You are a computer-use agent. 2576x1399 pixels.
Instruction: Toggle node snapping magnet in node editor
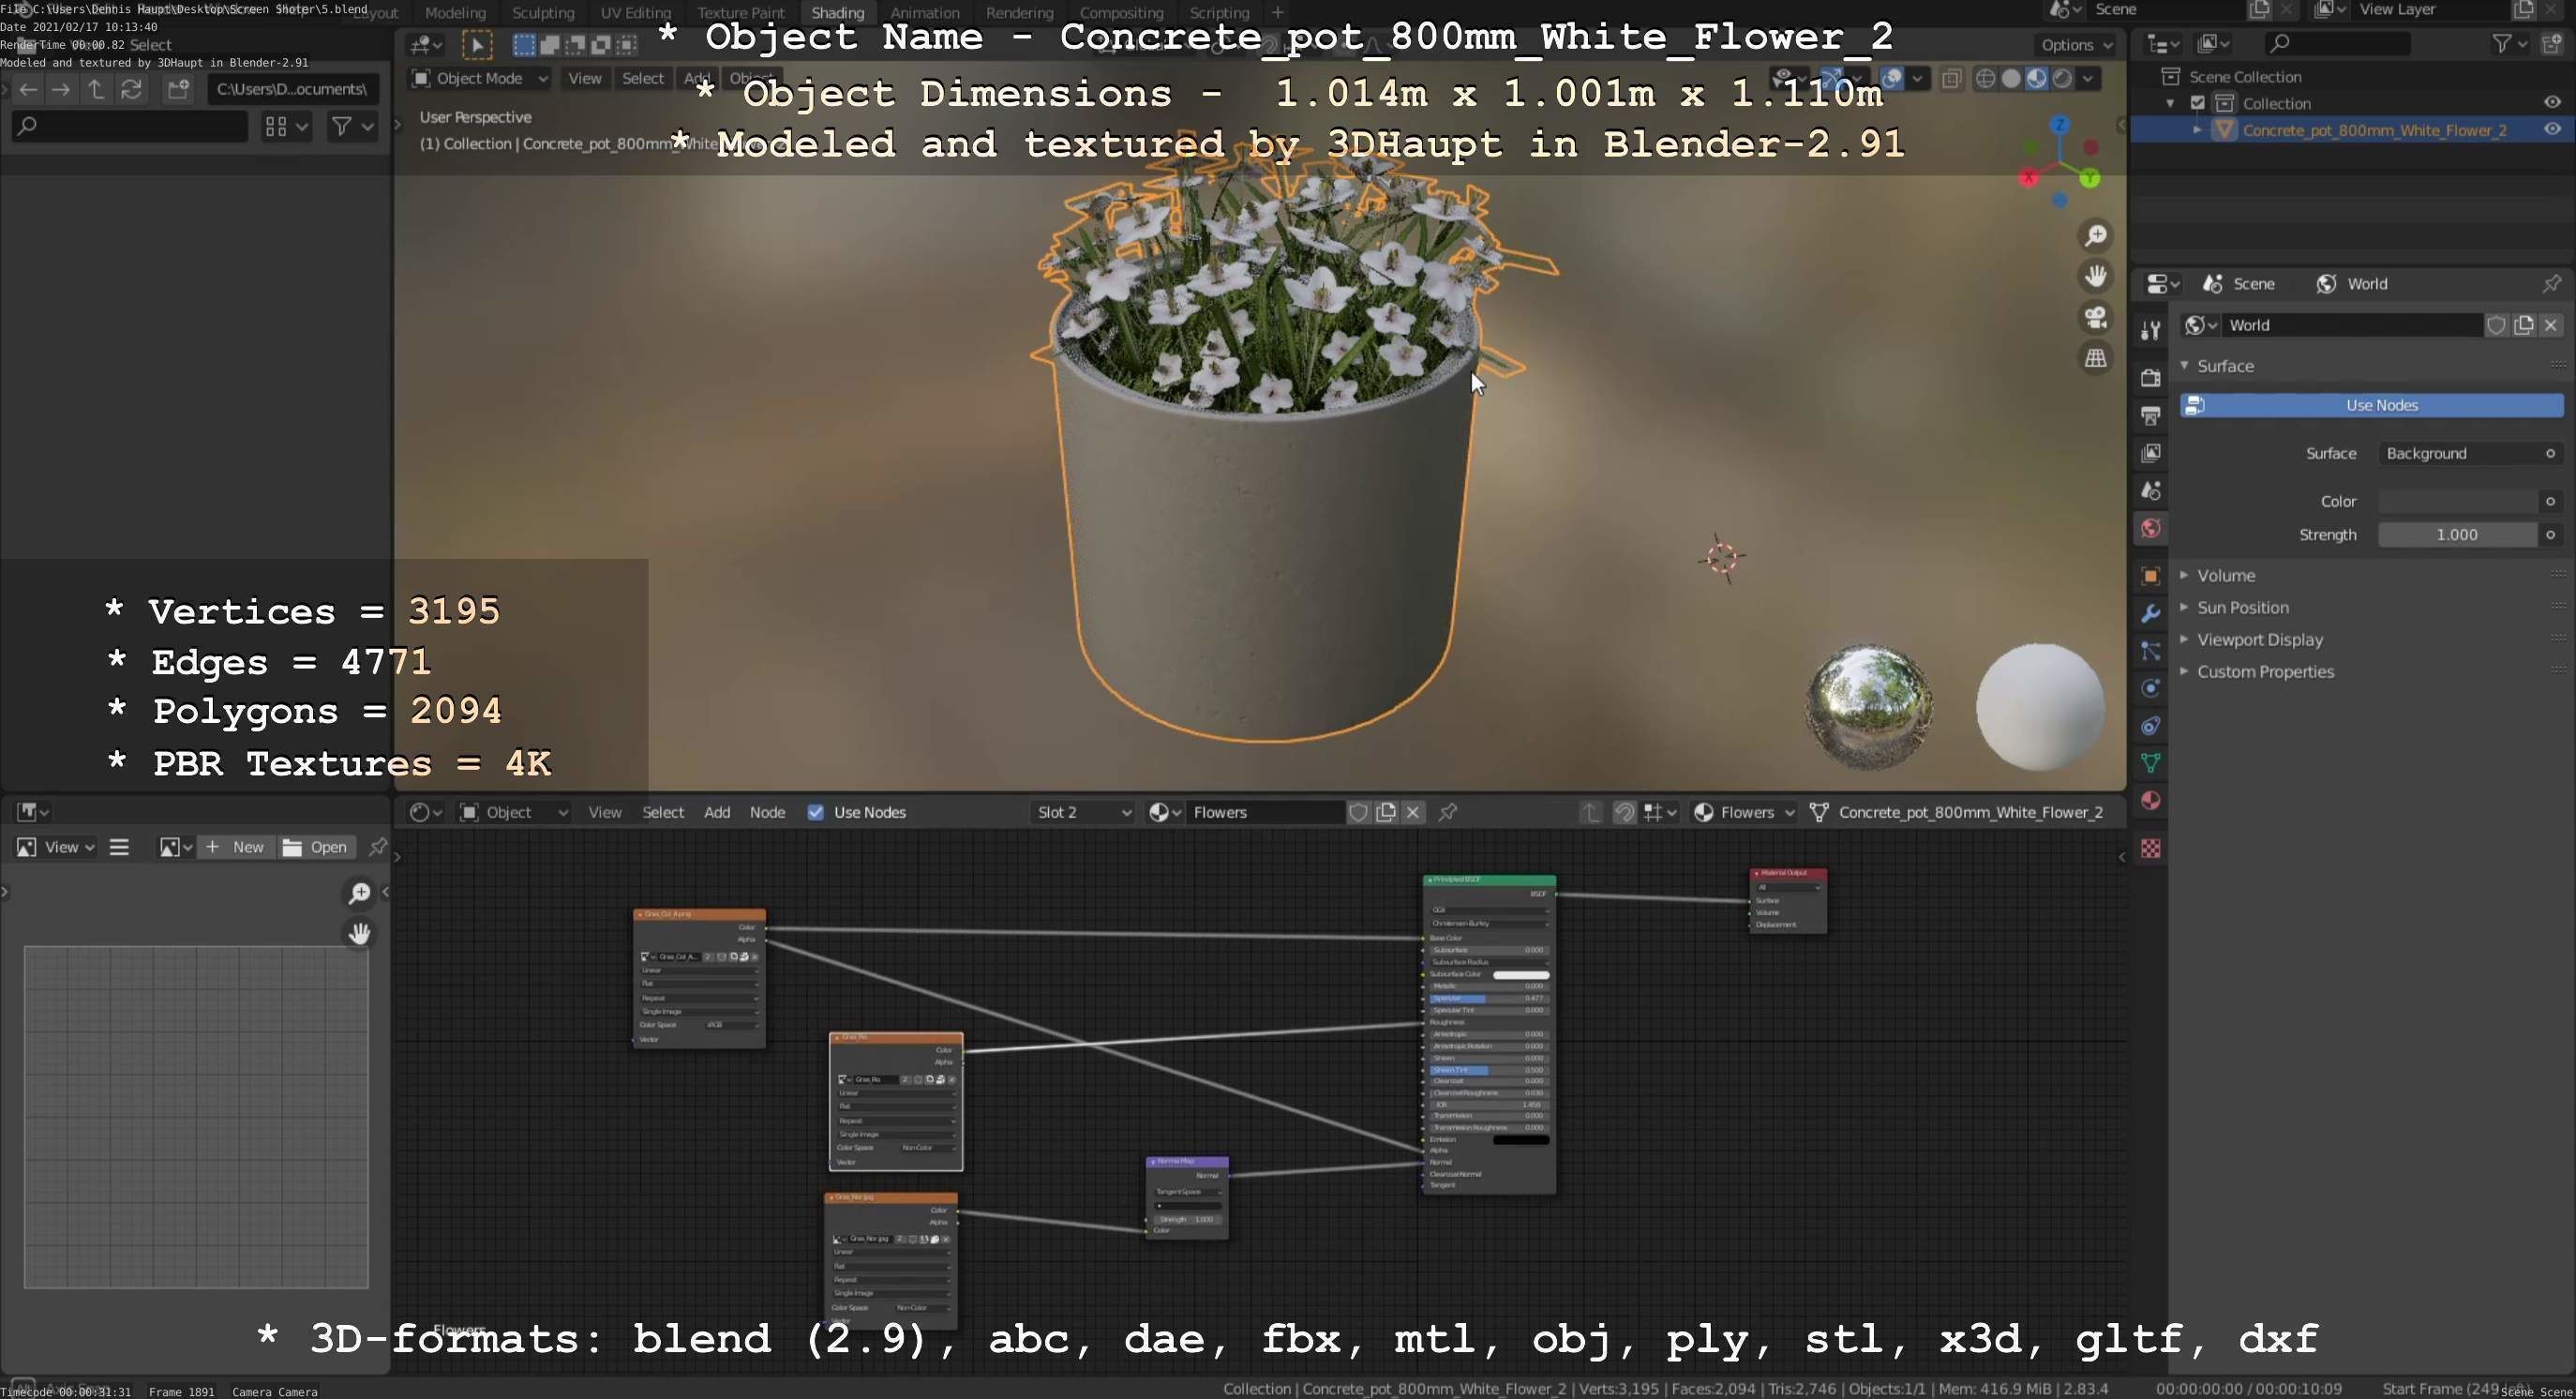1624,812
